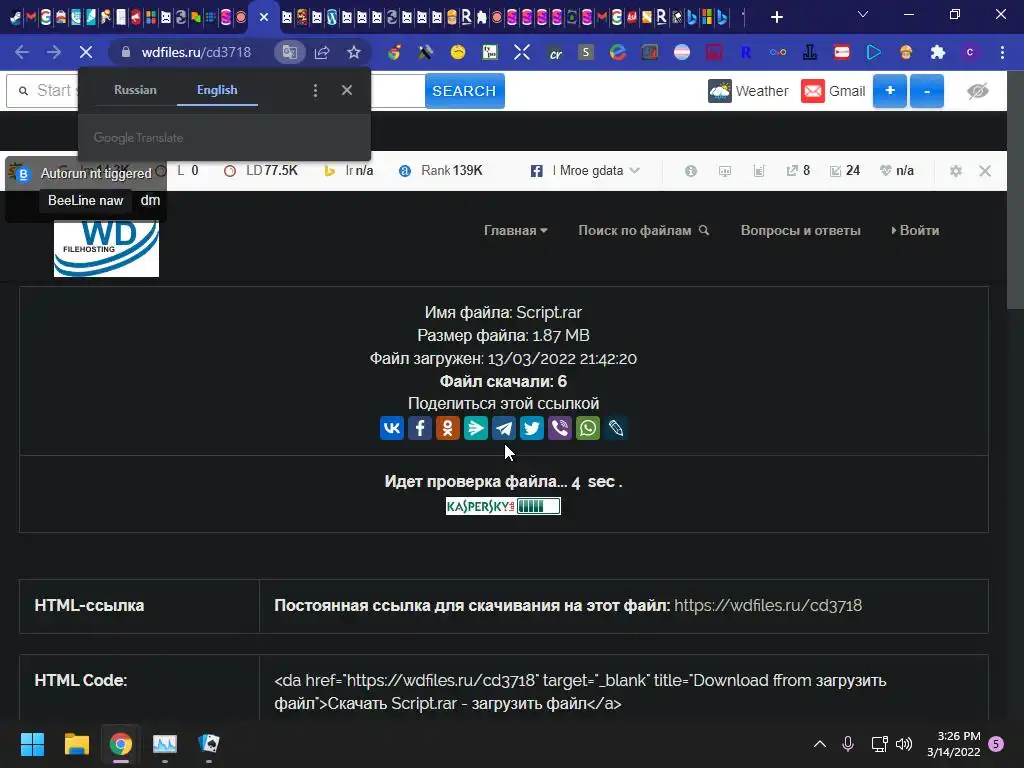Viewport: 1024px width, 768px height.
Task: Share link via Odnoklassniki icon
Action: pyautogui.click(x=448, y=428)
